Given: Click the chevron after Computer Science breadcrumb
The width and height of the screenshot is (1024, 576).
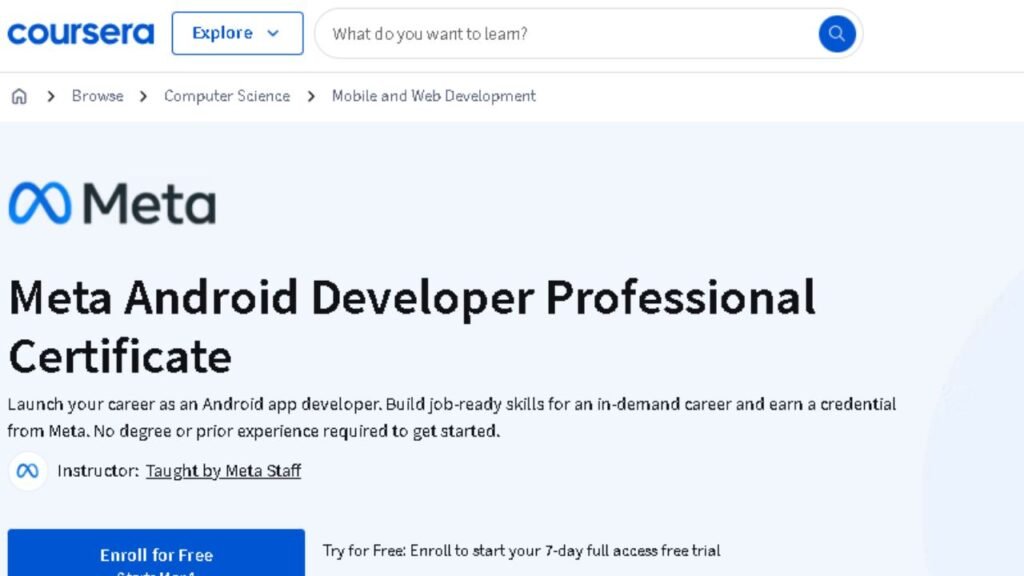Looking at the screenshot, I should pos(311,97).
